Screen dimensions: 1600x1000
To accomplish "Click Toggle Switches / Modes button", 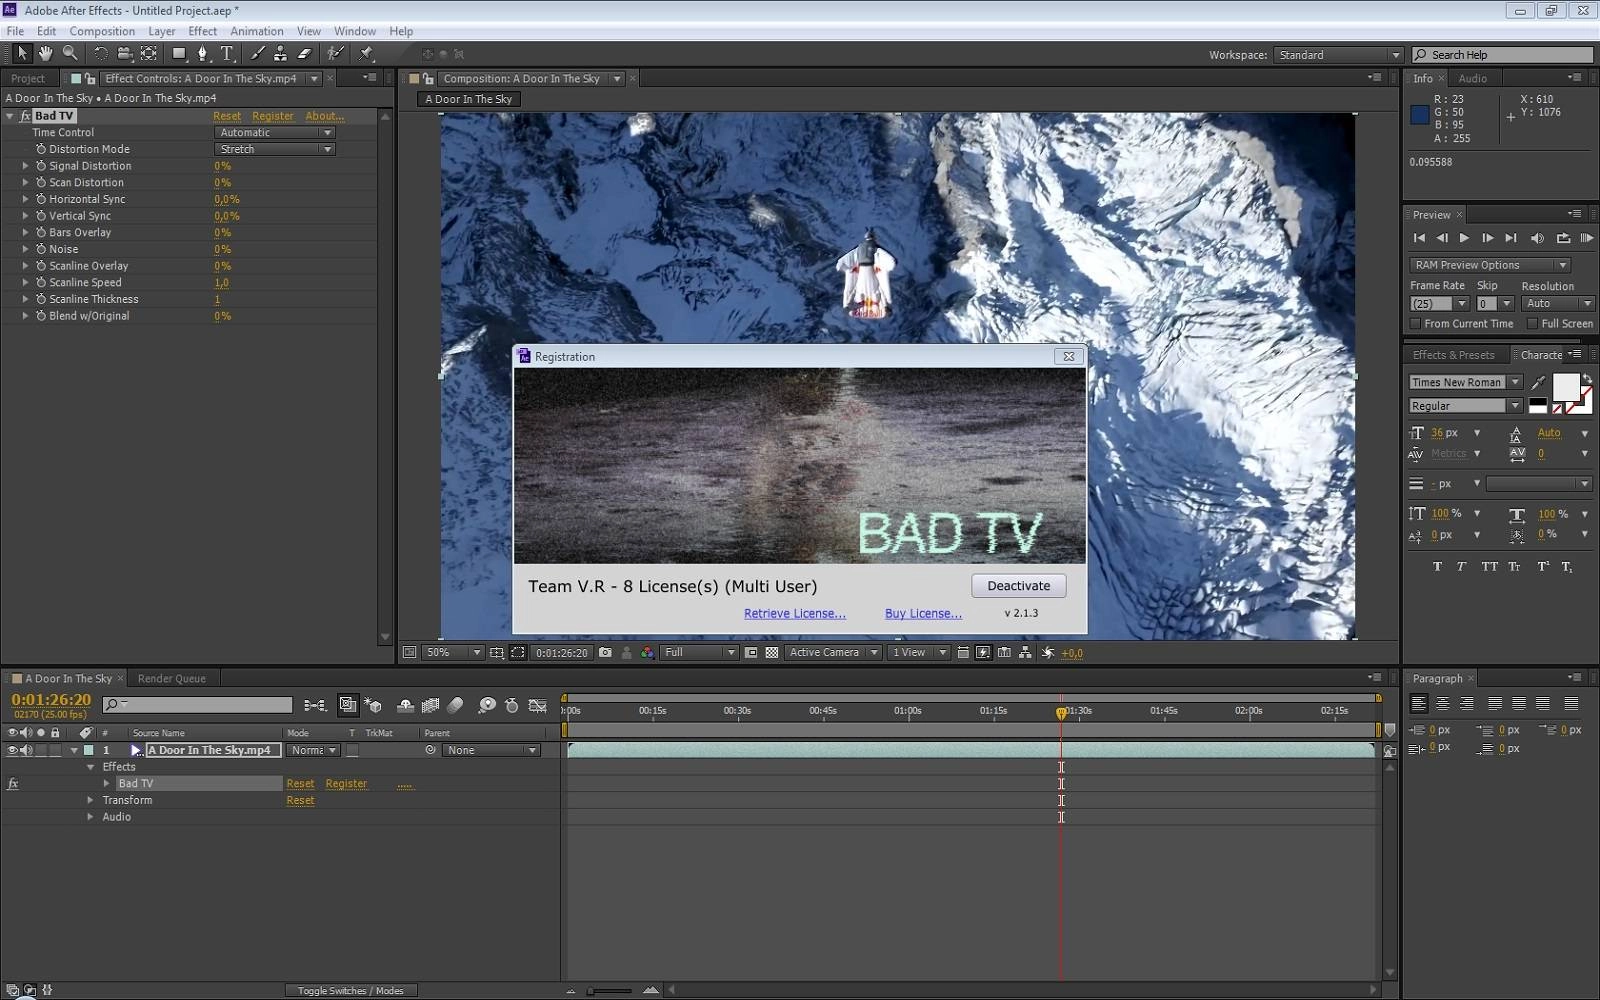I will coord(350,990).
